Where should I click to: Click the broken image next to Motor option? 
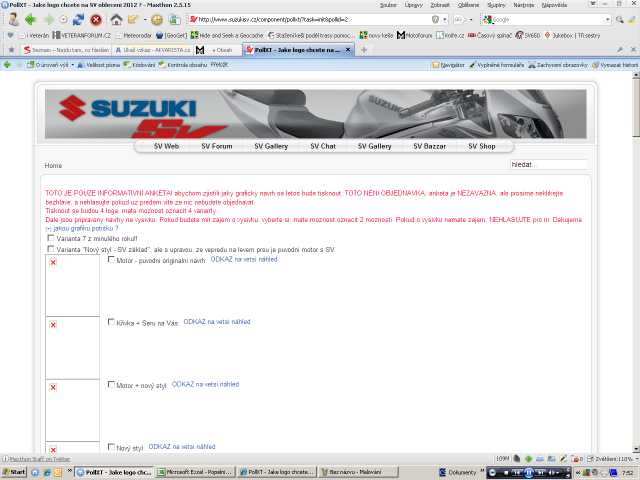coord(53,262)
